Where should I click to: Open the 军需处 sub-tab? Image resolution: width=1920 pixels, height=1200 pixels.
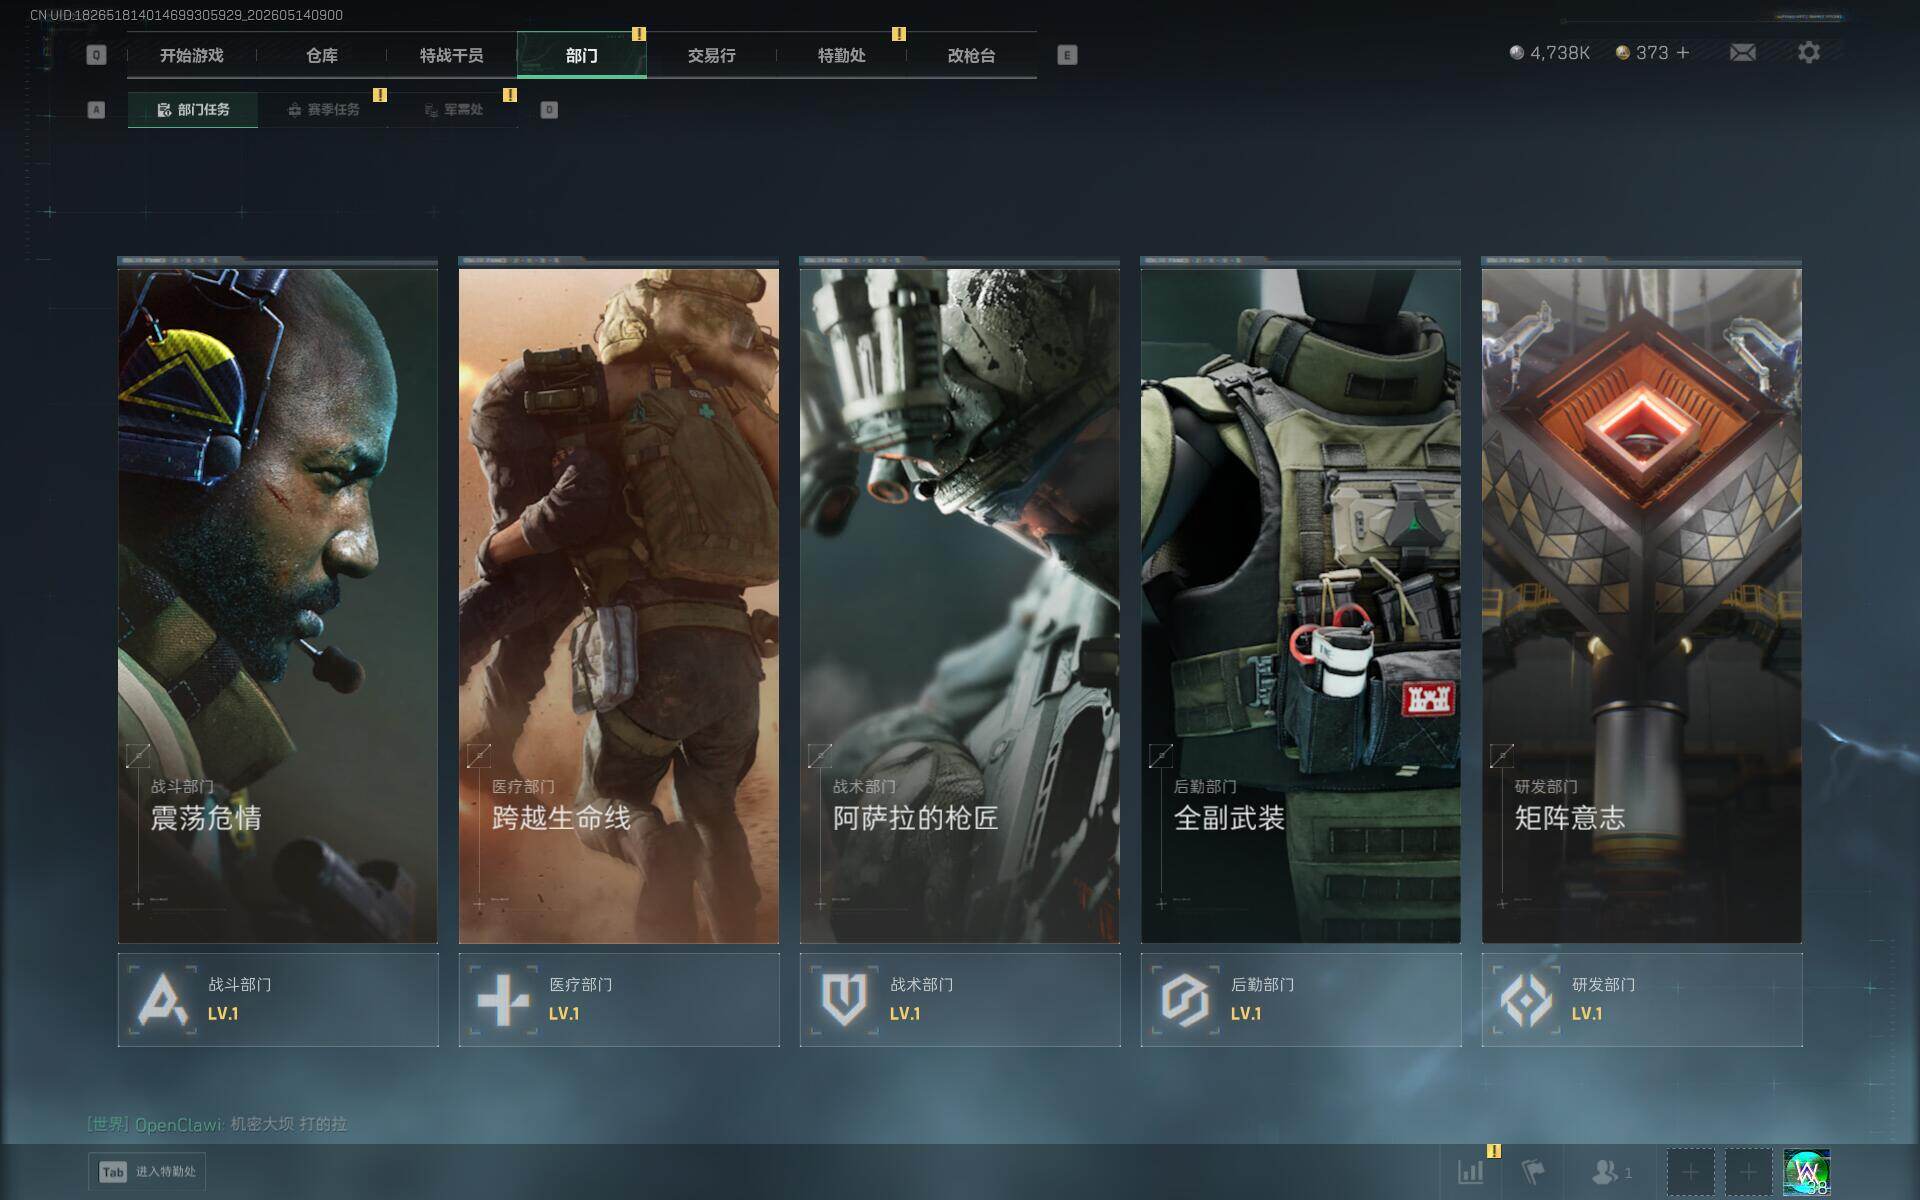453,110
